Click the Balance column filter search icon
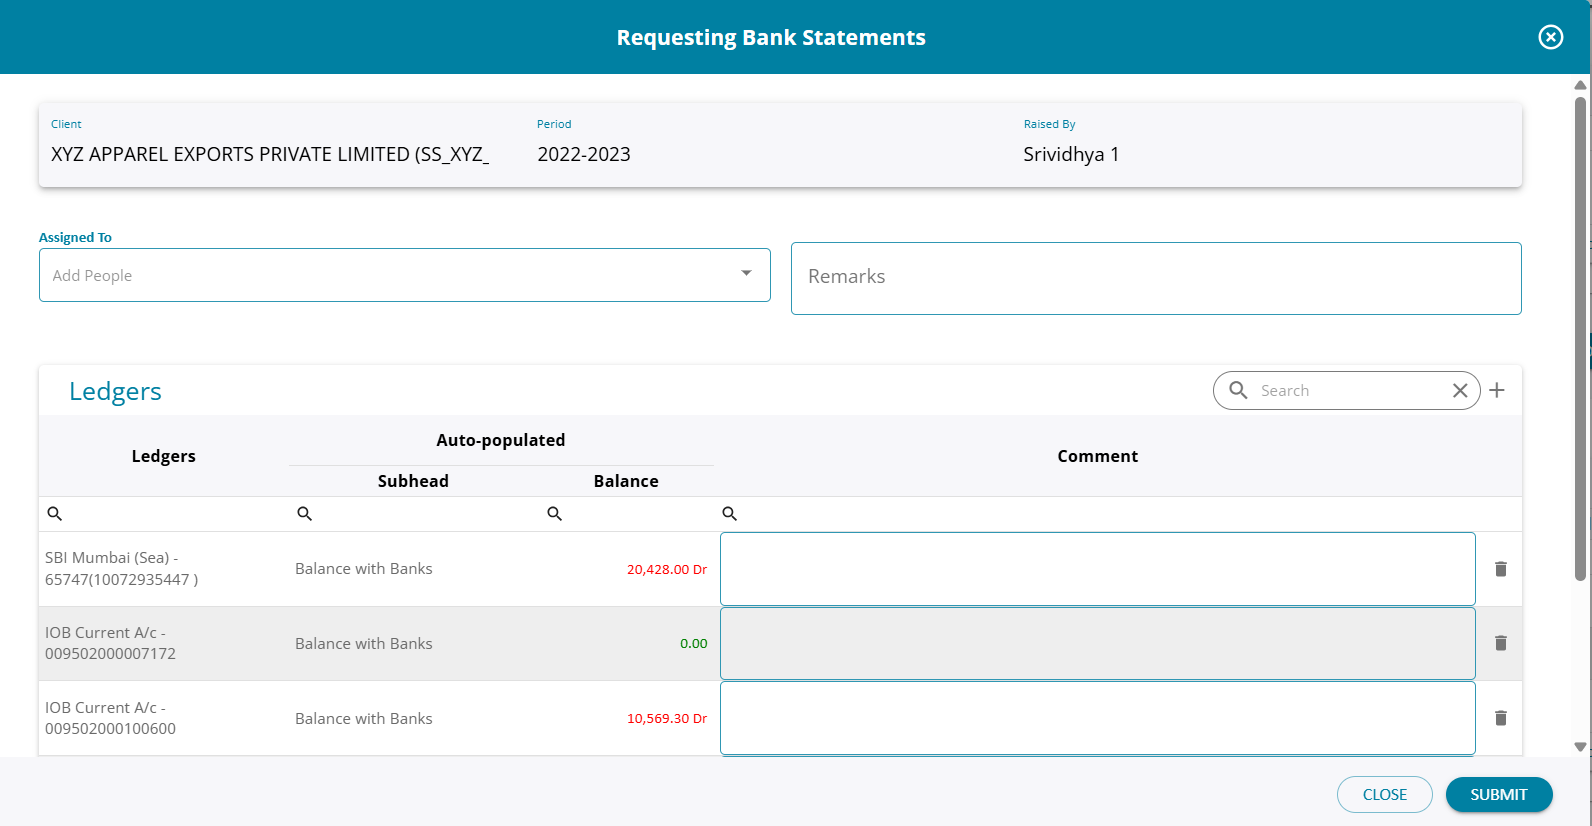1592x826 pixels. [x=555, y=514]
